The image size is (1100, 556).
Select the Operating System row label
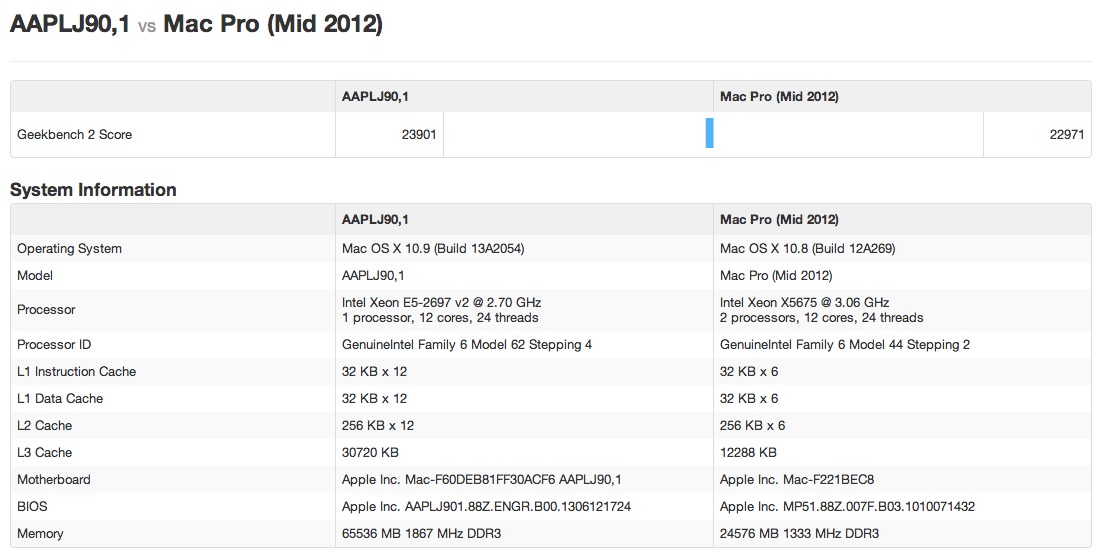69,249
